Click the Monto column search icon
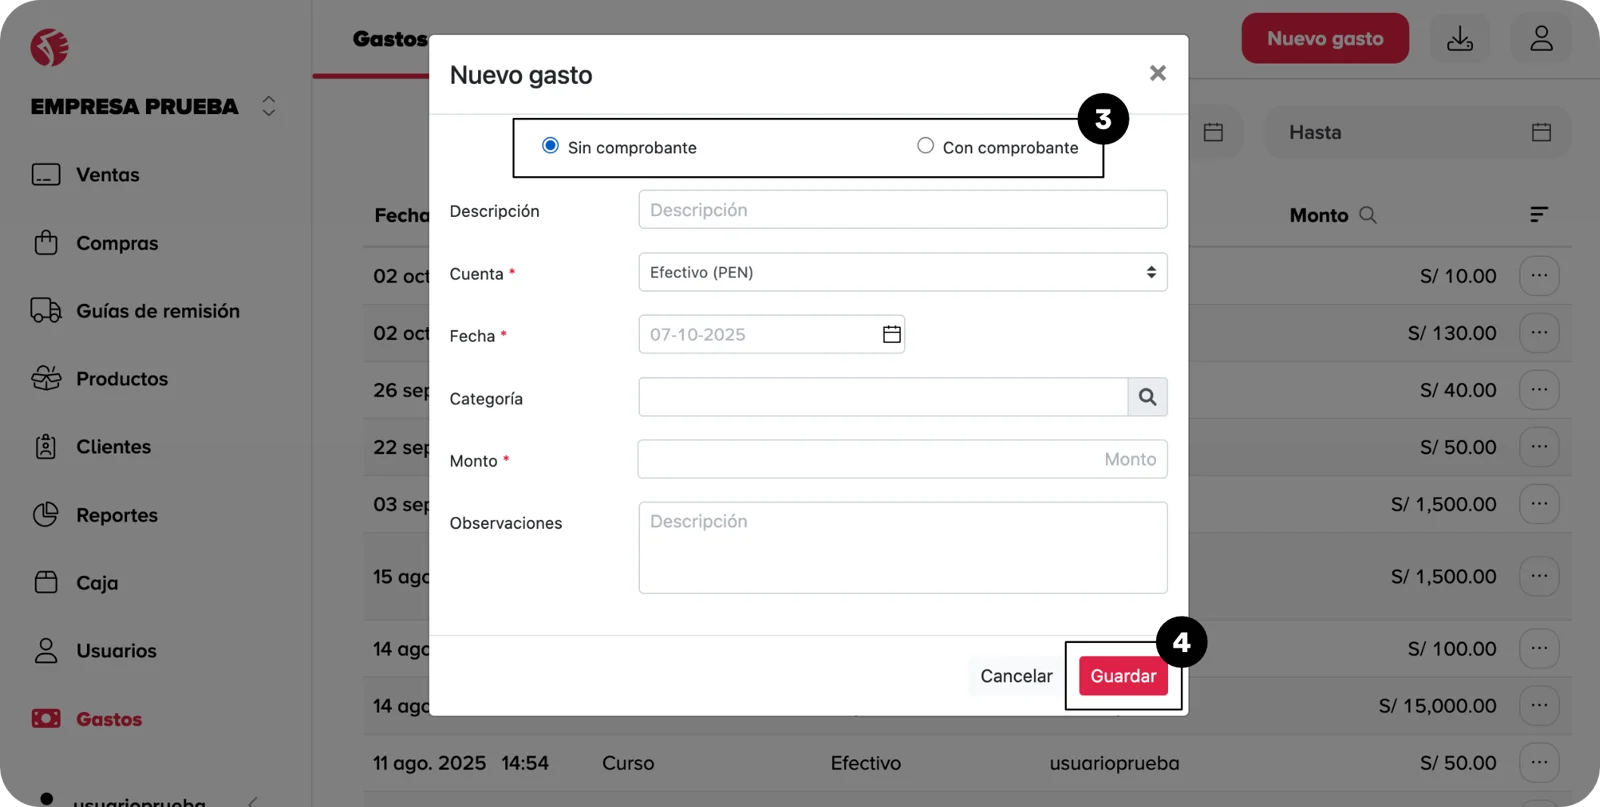Screen dimensions: 1600x807 pos(1368,215)
